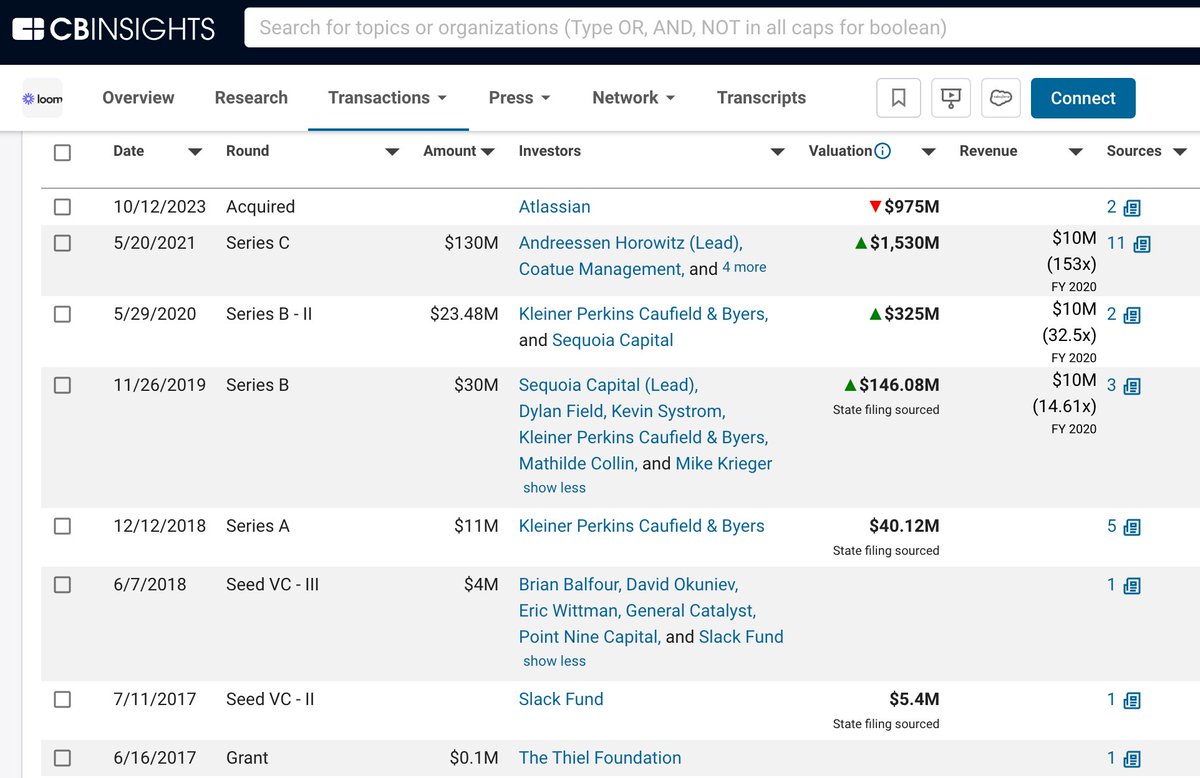The width and height of the screenshot is (1200, 778).
Task: Click the Salesforce cloud icon
Action: coord(1001,98)
